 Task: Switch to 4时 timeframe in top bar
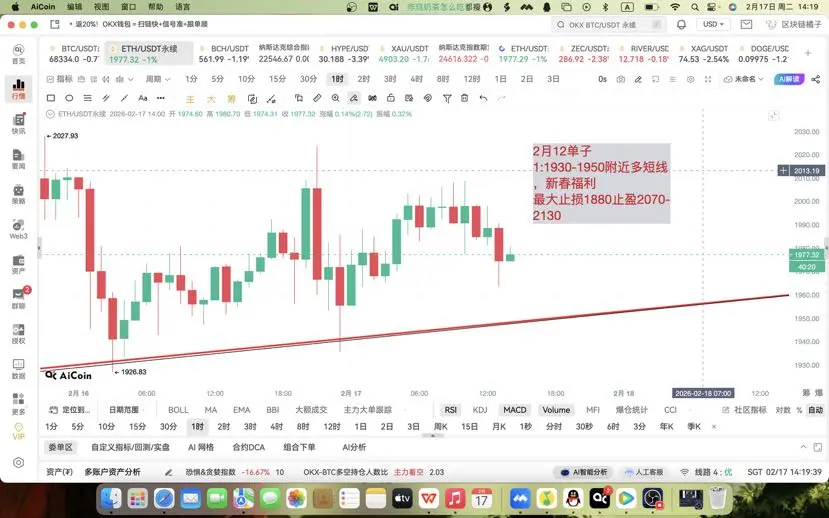point(416,79)
